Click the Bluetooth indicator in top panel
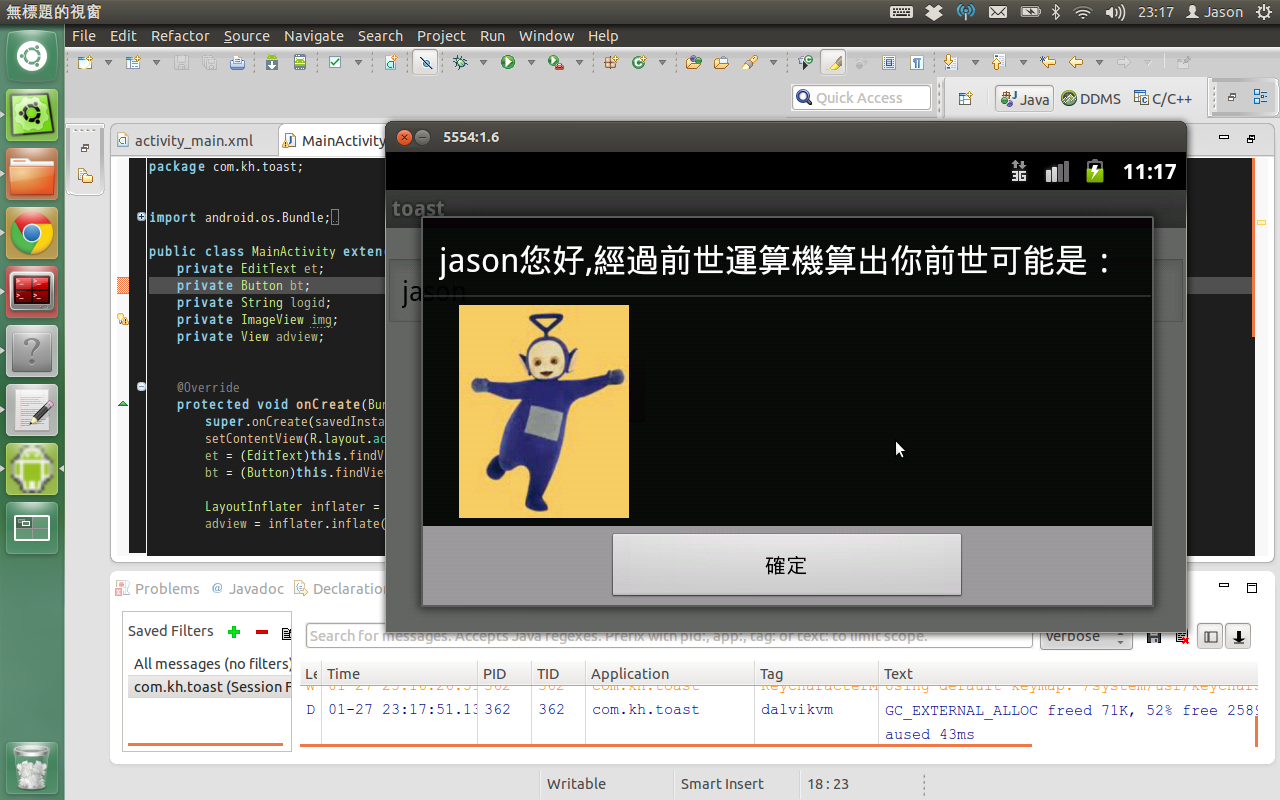This screenshot has height=800, width=1280. [x=1055, y=12]
